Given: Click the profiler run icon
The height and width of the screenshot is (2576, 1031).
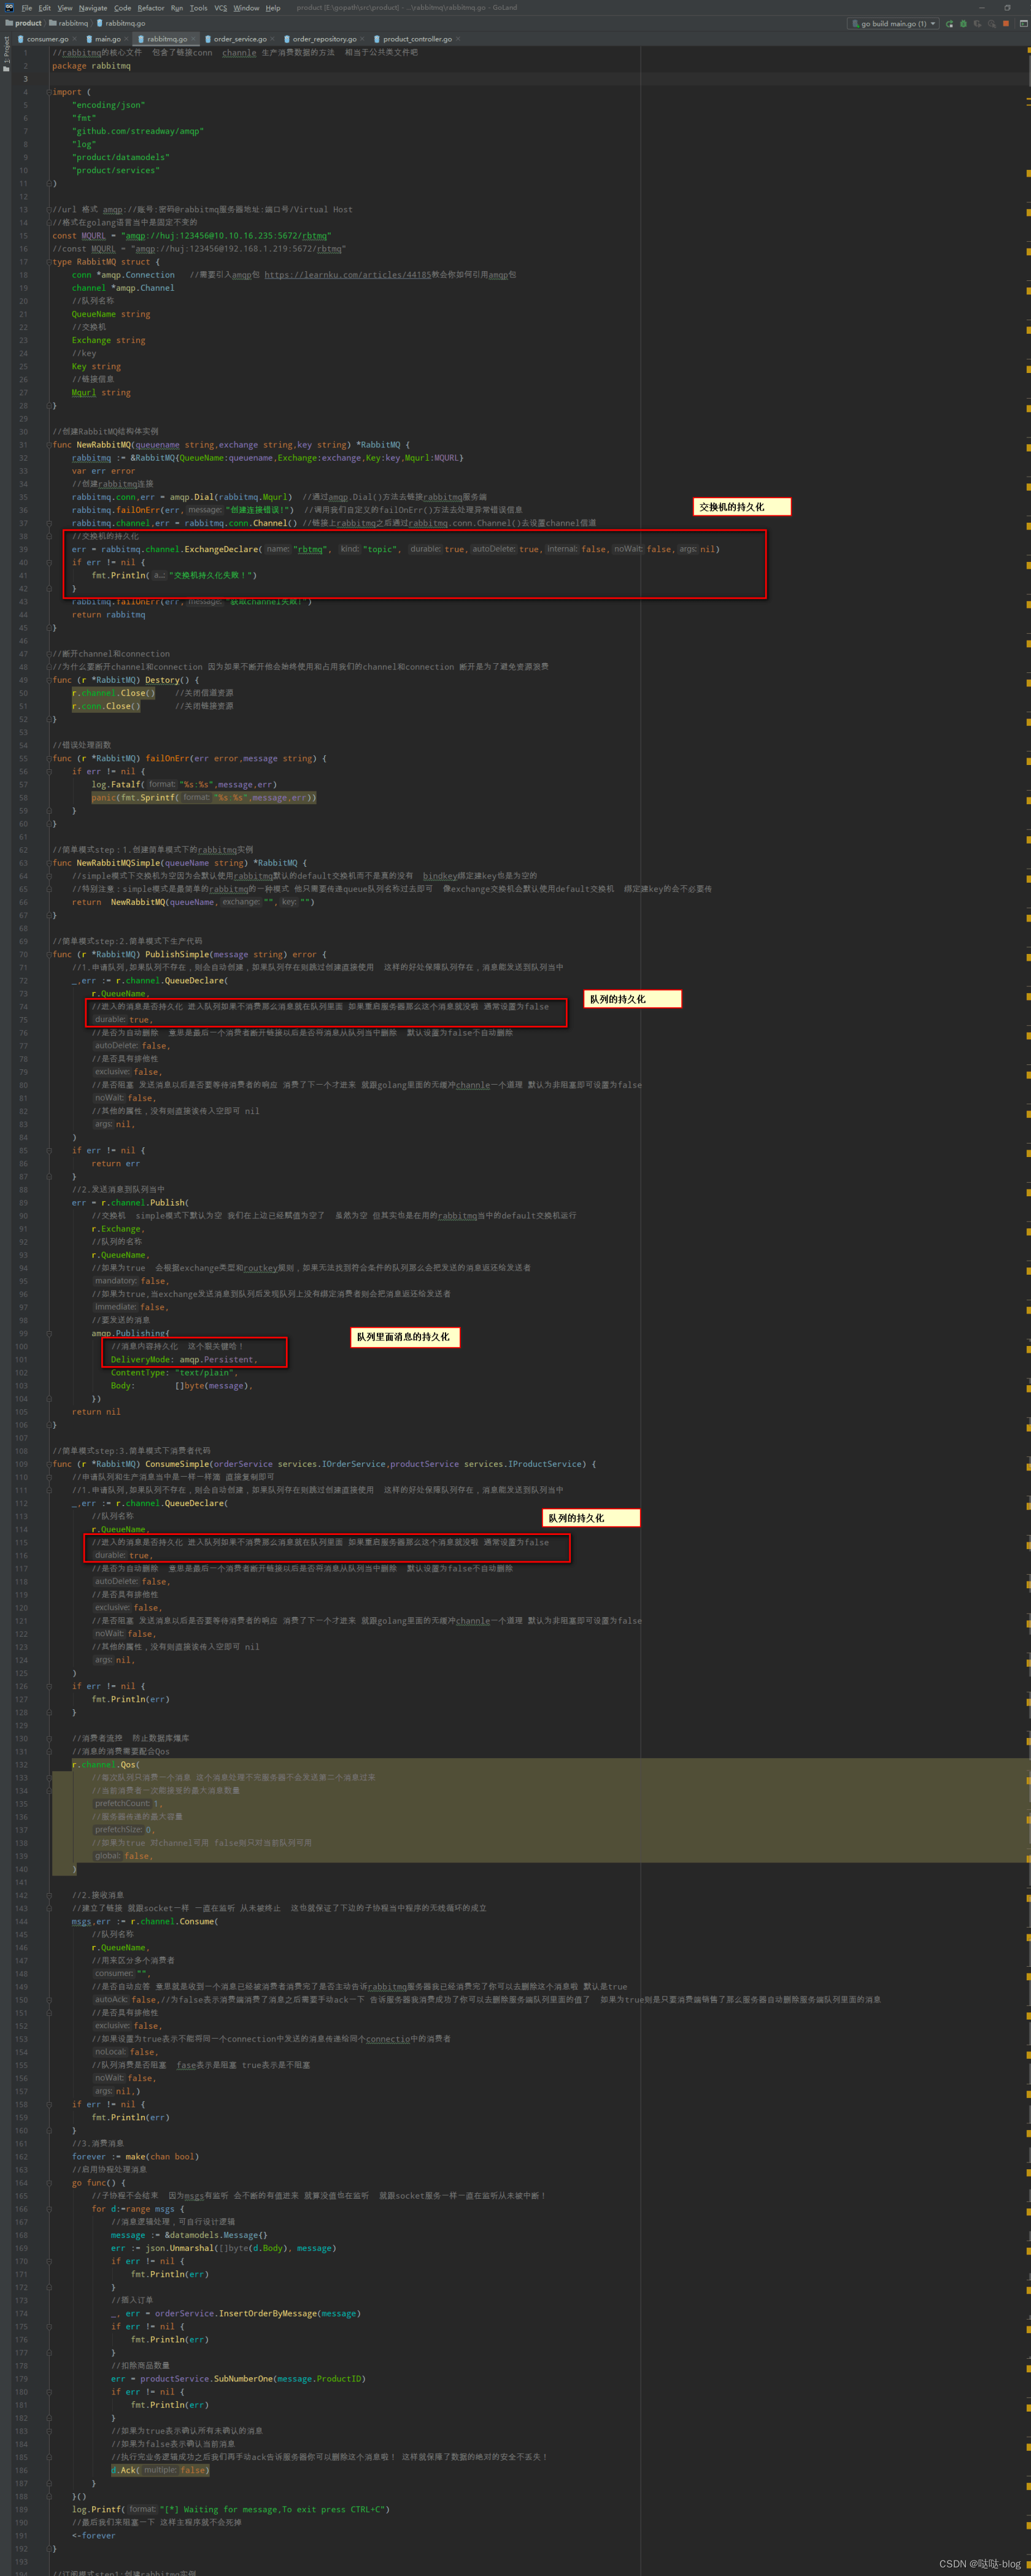Looking at the screenshot, I should (991, 24).
